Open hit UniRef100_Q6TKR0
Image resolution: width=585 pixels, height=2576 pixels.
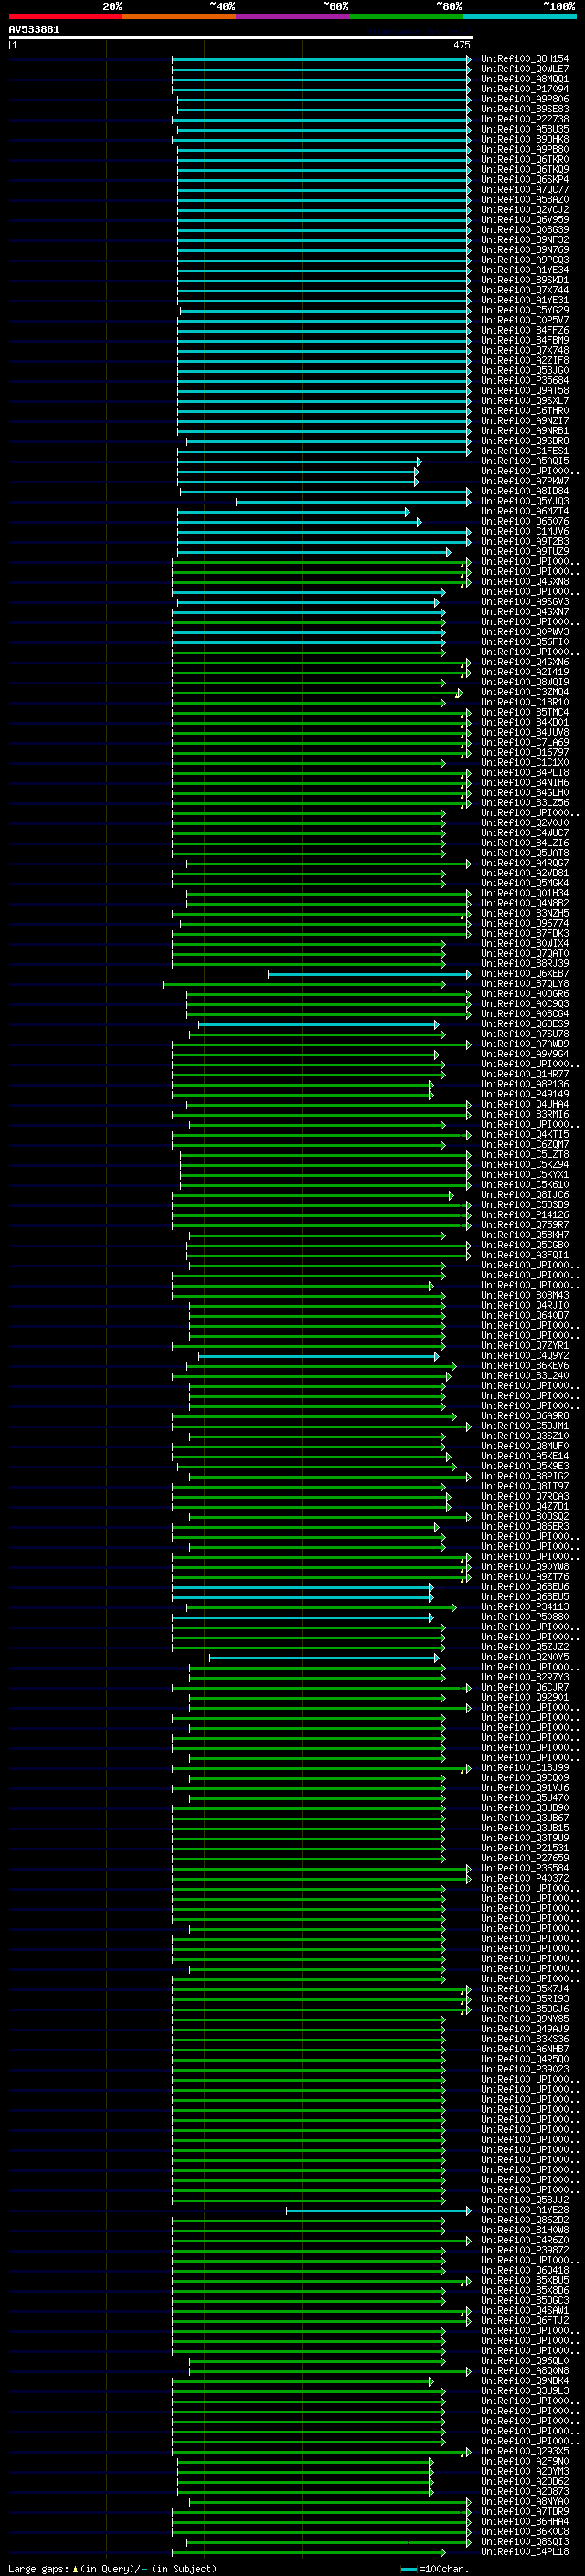point(525,160)
